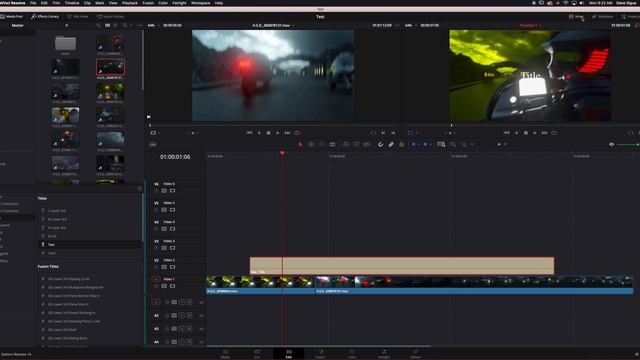The image size is (640, 360).
Task: Open the source viewer mode dropdown
Action: point(154,133)
